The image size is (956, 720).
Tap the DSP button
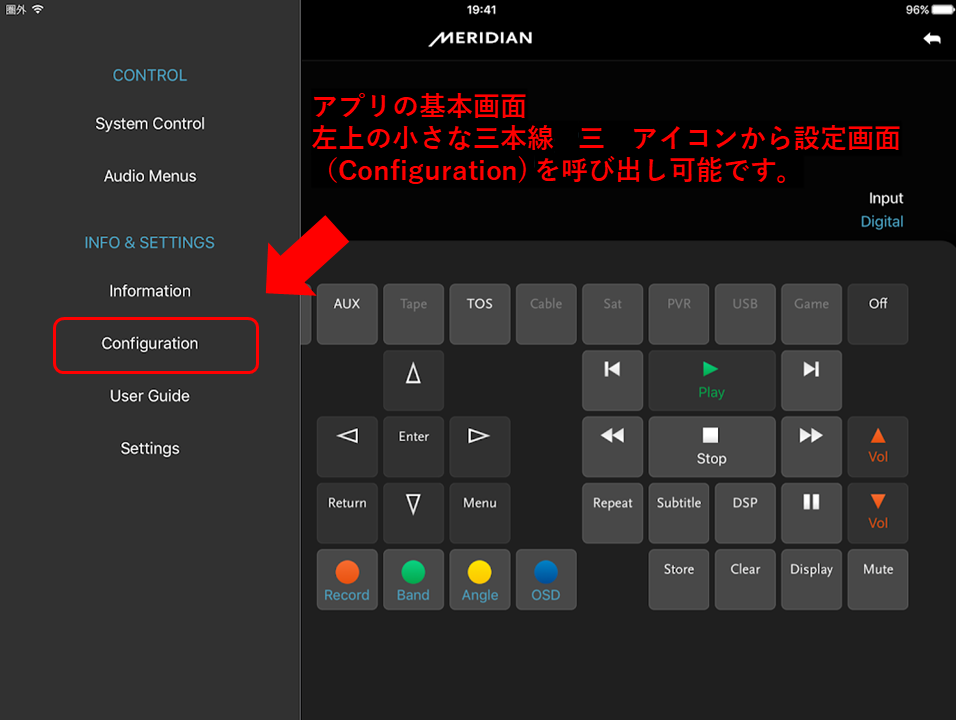tap(745, 513)
